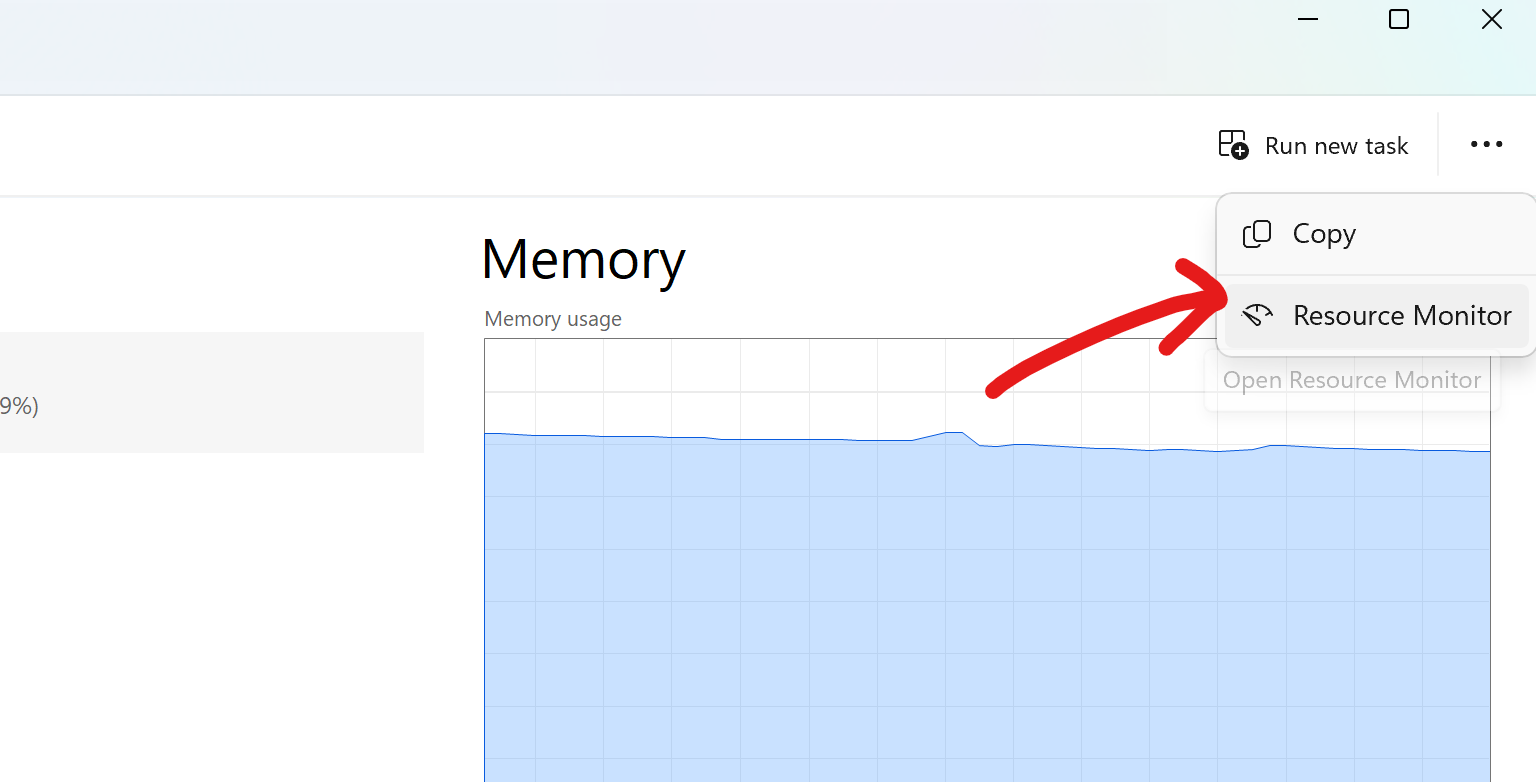
Task: Select the Resource Monitor menu entry text
Action: point(1402,316)
